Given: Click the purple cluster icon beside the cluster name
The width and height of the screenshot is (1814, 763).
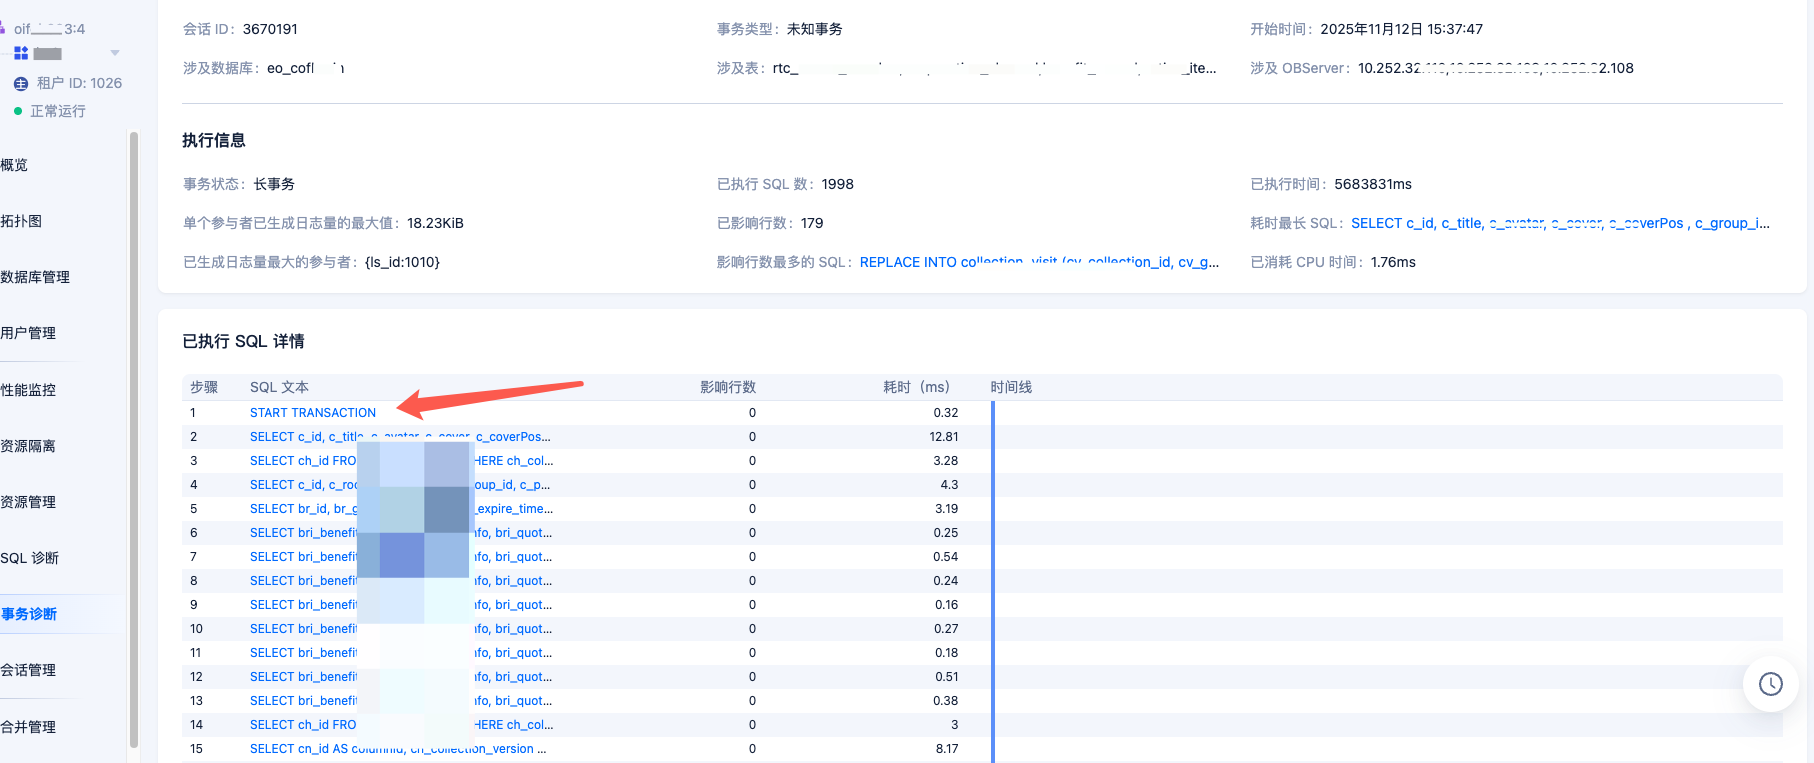Looking at the screenshot, I should pyautogui.click(x=3, y=29).
